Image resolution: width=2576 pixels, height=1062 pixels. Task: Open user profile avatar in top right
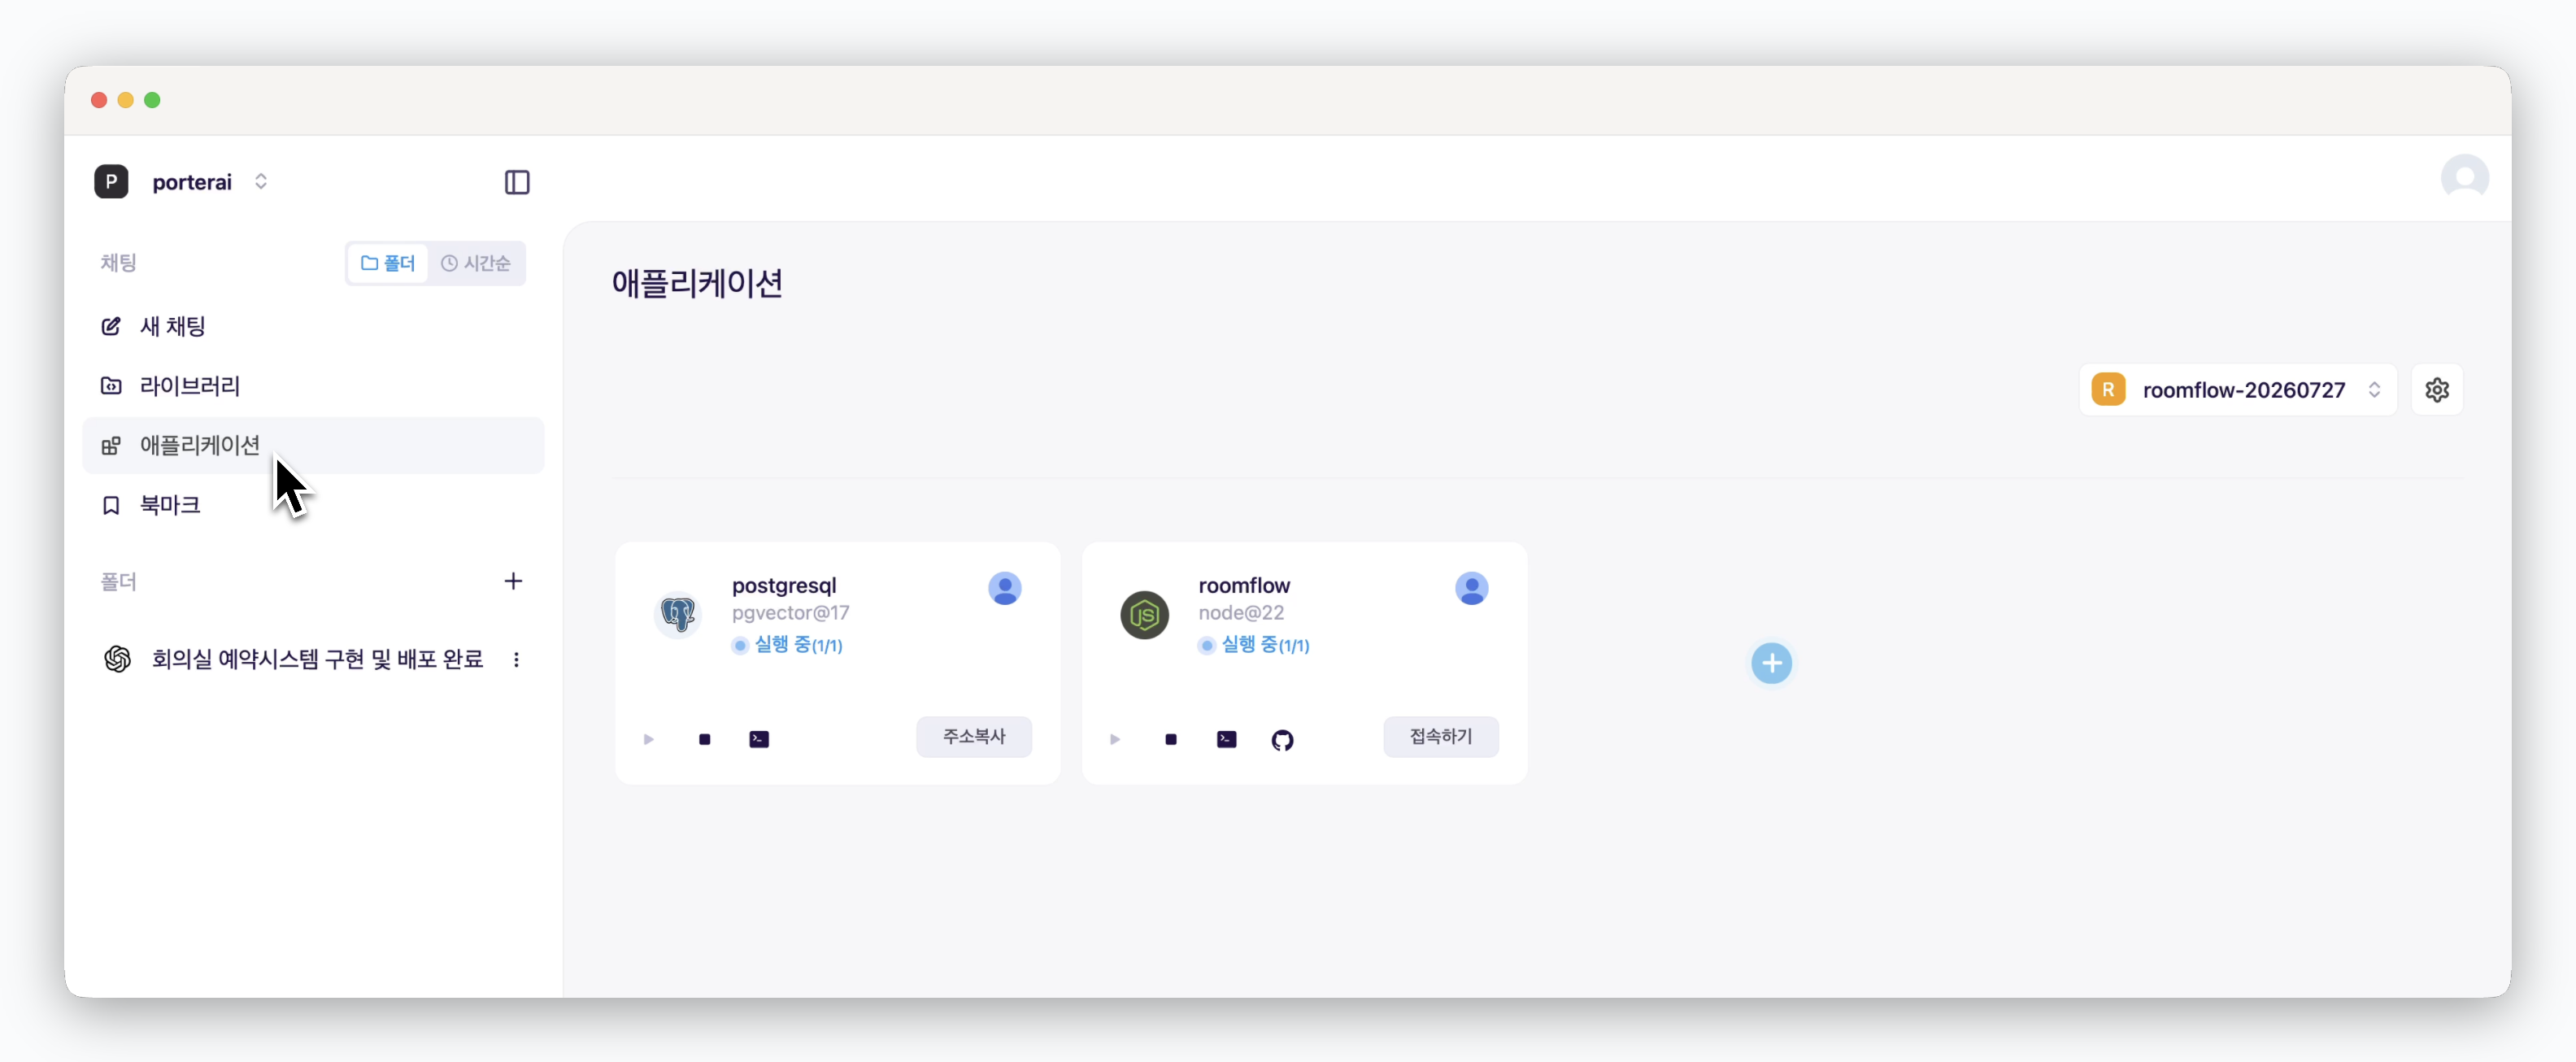[2464, 178]
